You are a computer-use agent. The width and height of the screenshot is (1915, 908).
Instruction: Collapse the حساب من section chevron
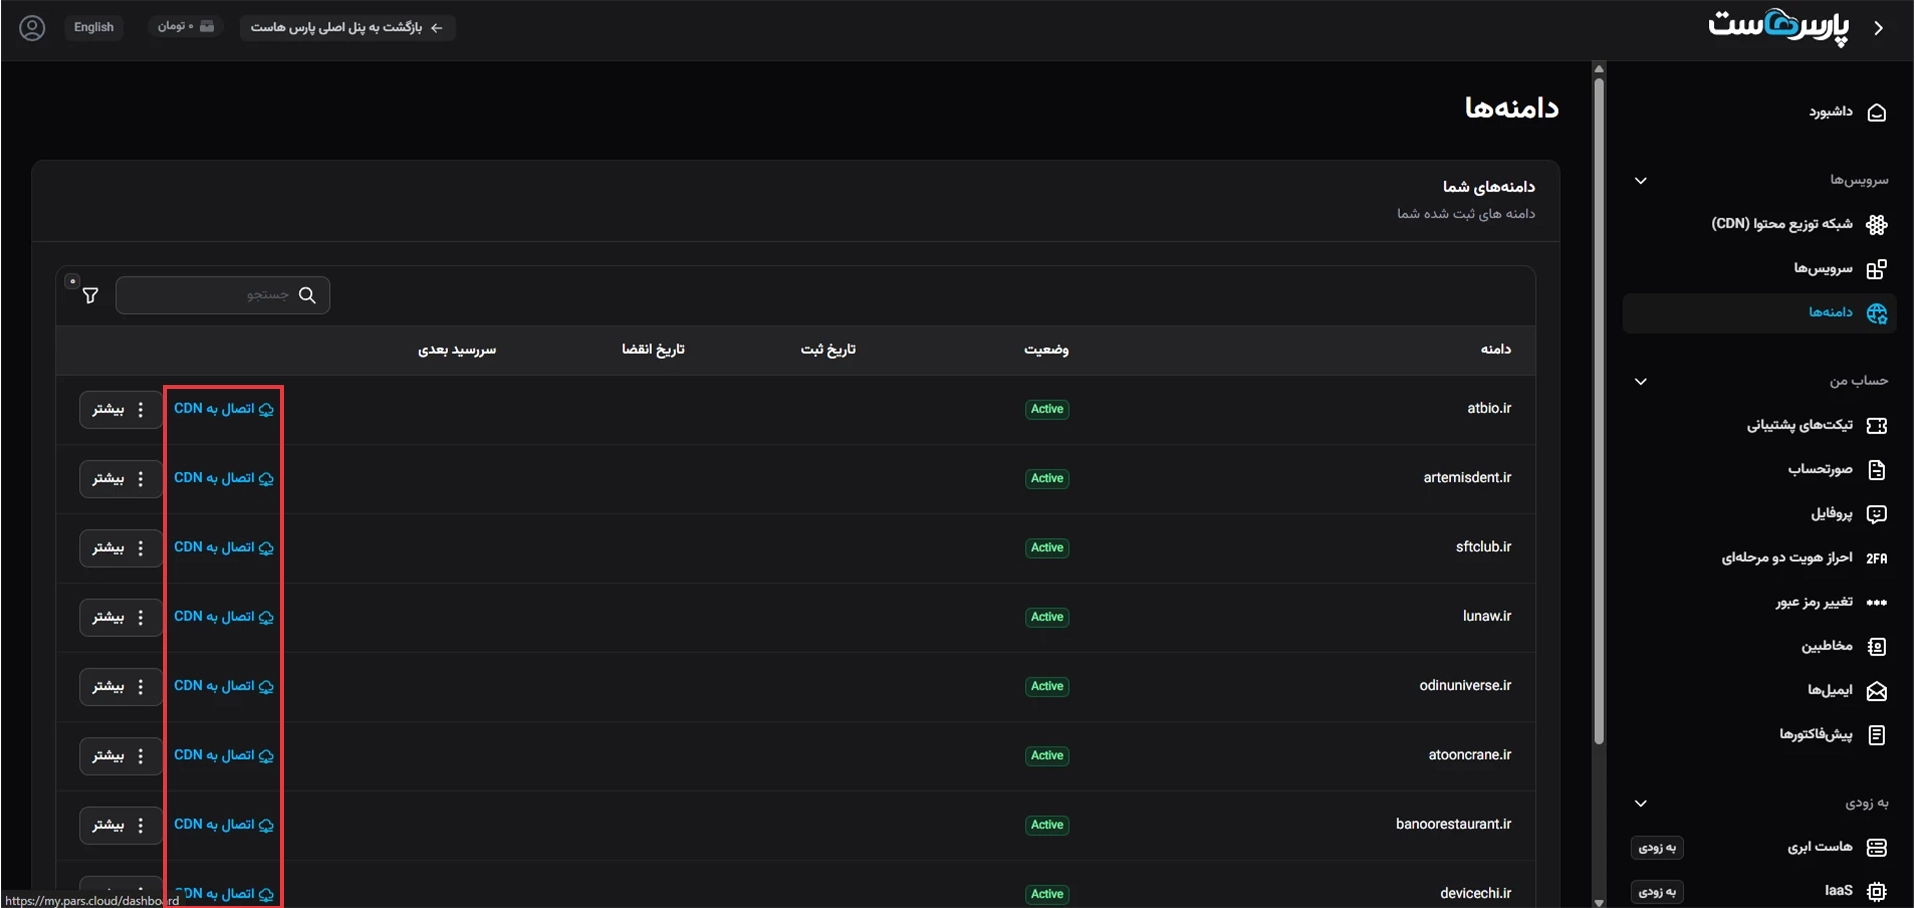[1641, 382]
